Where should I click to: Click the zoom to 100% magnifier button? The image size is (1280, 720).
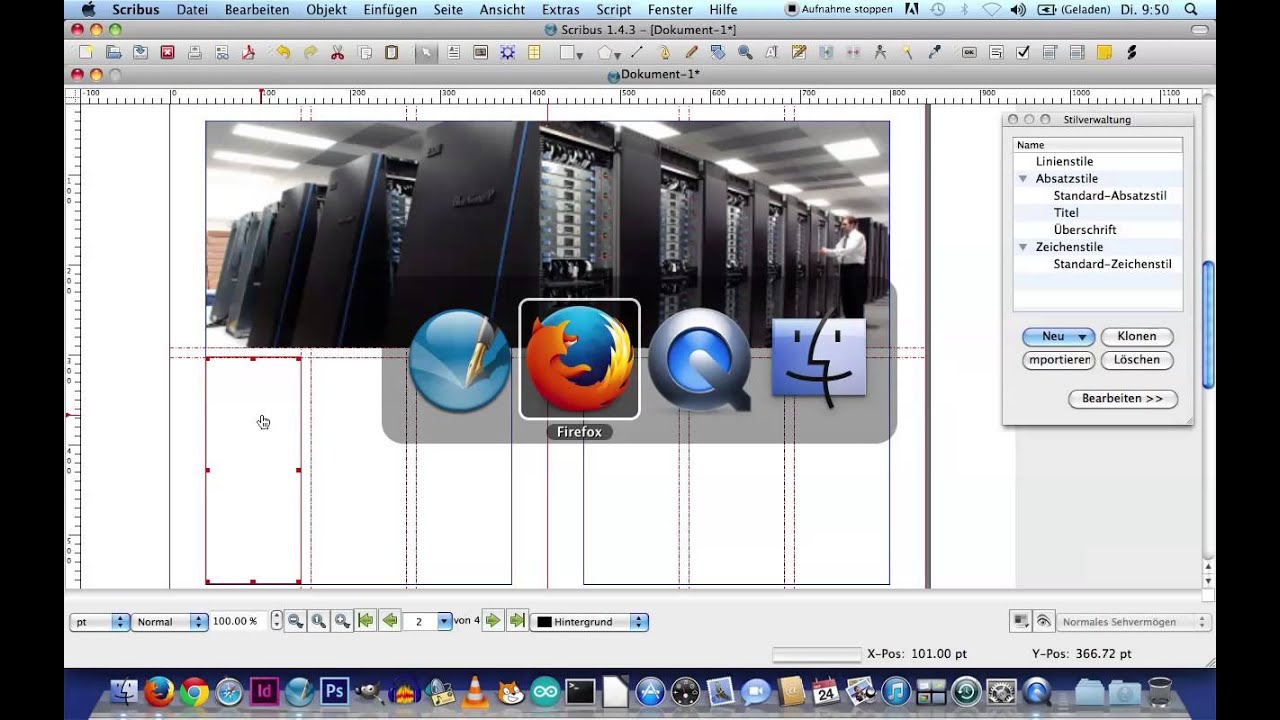pos(319,621)
